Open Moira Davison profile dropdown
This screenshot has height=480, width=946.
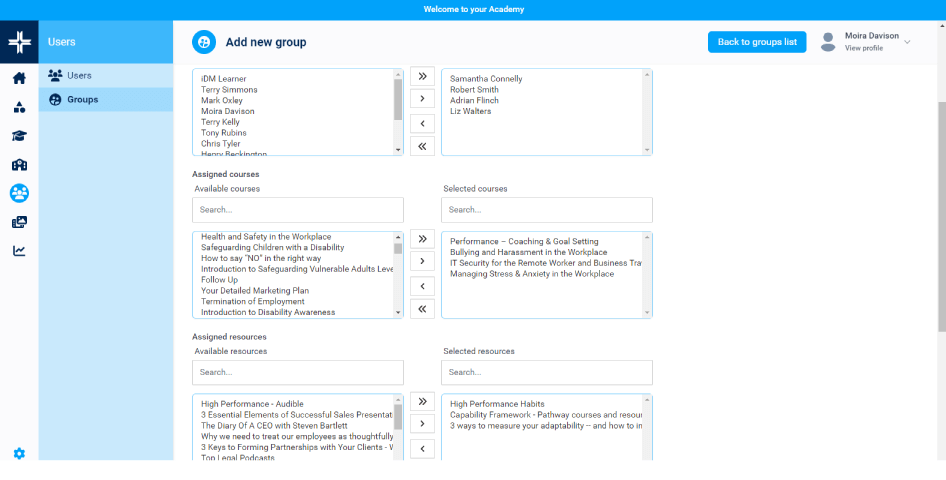[x=907, y=42]
